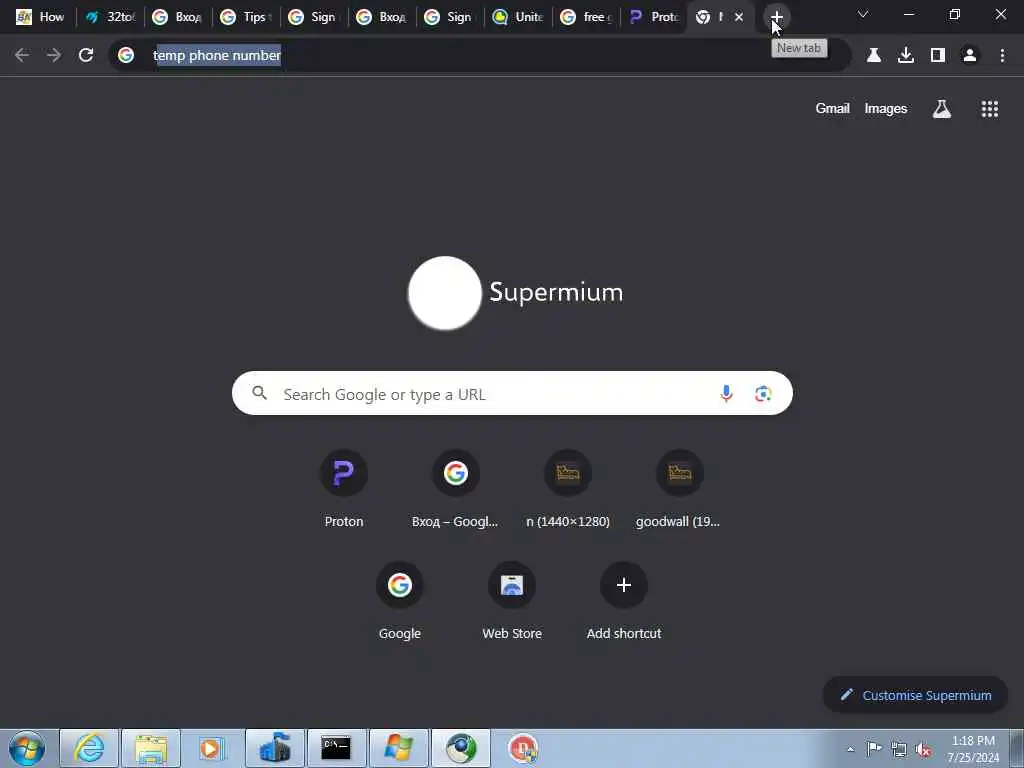Show hidden system tray icons
This screenshot has width=1024, height=768.
(850, 749)
